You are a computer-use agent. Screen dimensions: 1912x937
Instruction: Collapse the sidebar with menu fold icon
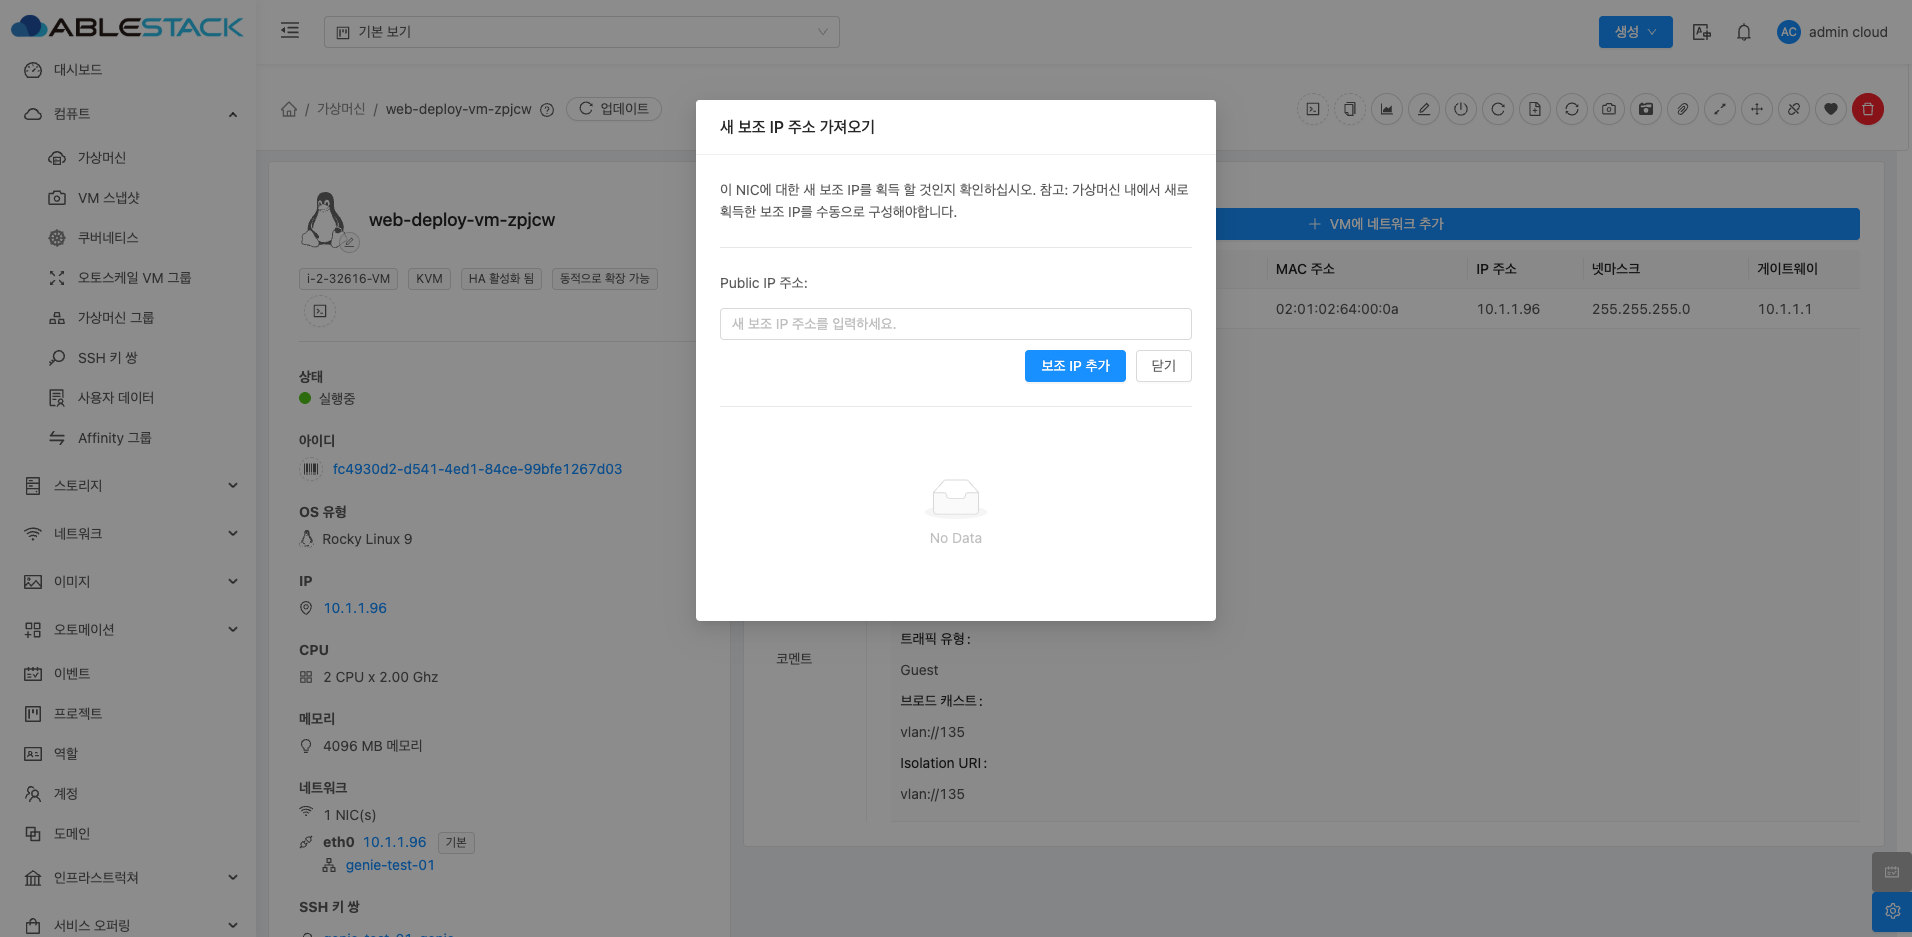pyautogui.click(x=290, y=31)
